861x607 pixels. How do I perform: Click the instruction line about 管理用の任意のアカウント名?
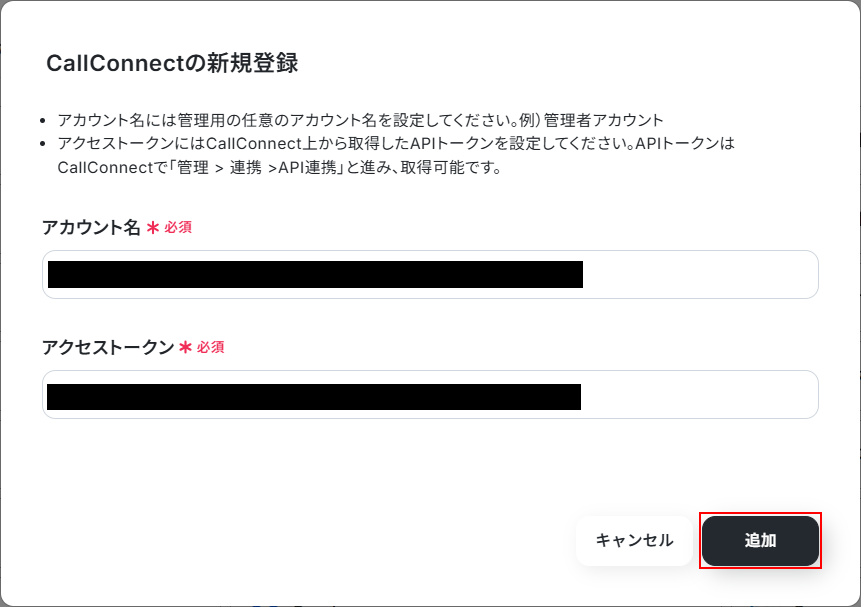pyautogui.click(x=360, y=120)
